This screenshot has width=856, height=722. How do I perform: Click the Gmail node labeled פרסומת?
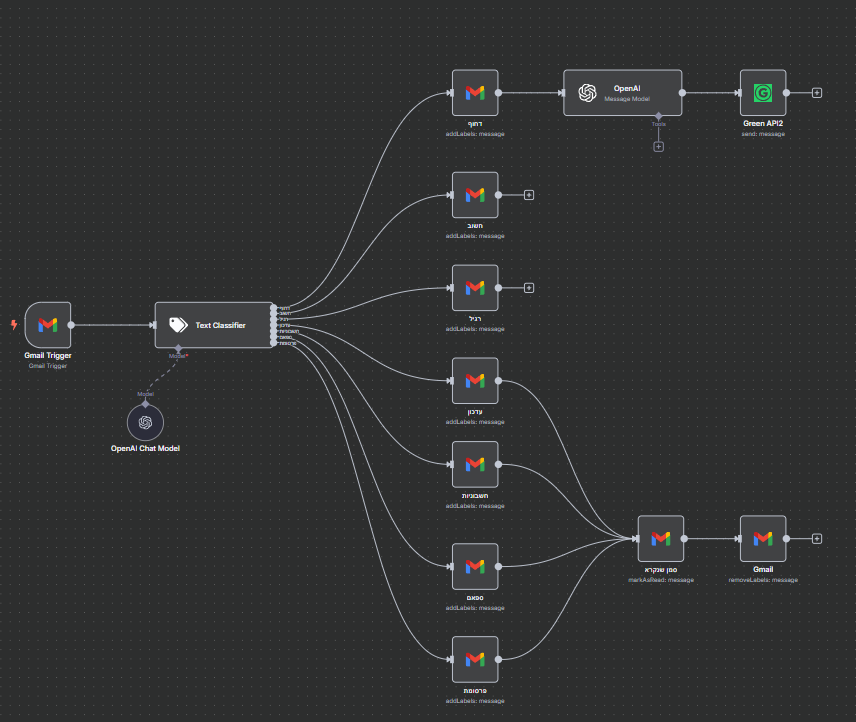[475, 659]
